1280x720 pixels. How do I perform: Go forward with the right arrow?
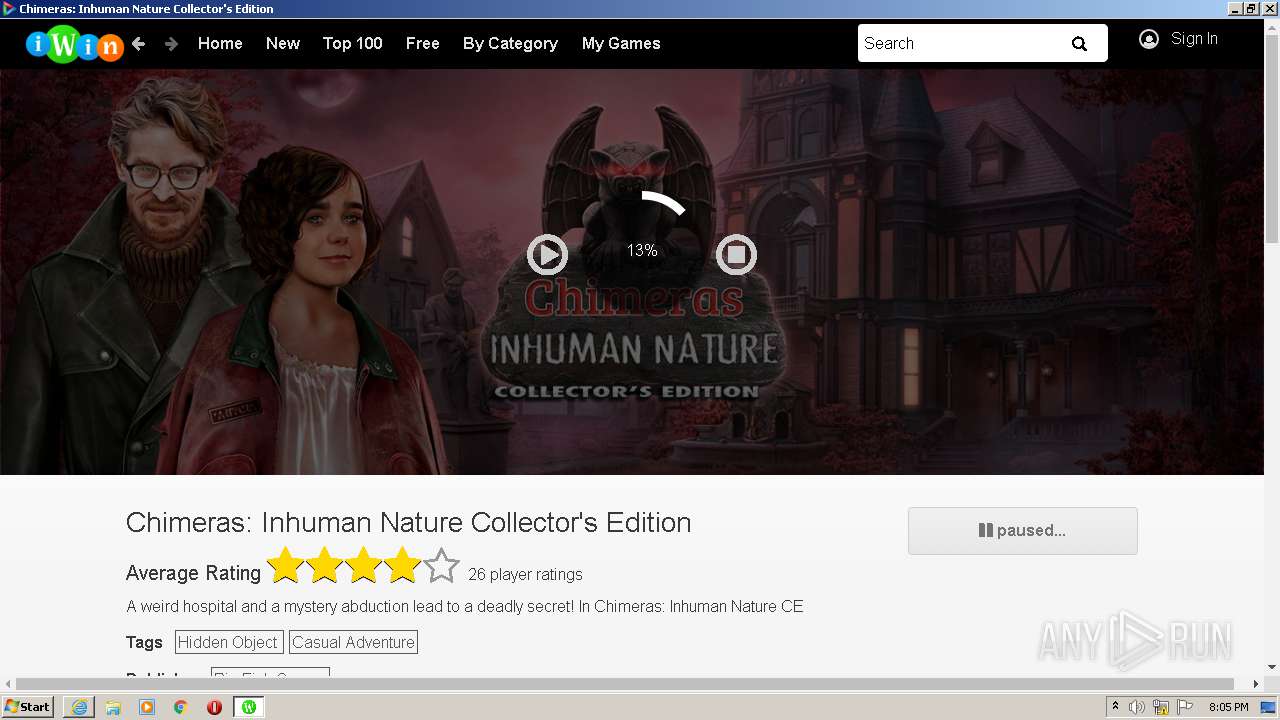click(x=171, y=43)
